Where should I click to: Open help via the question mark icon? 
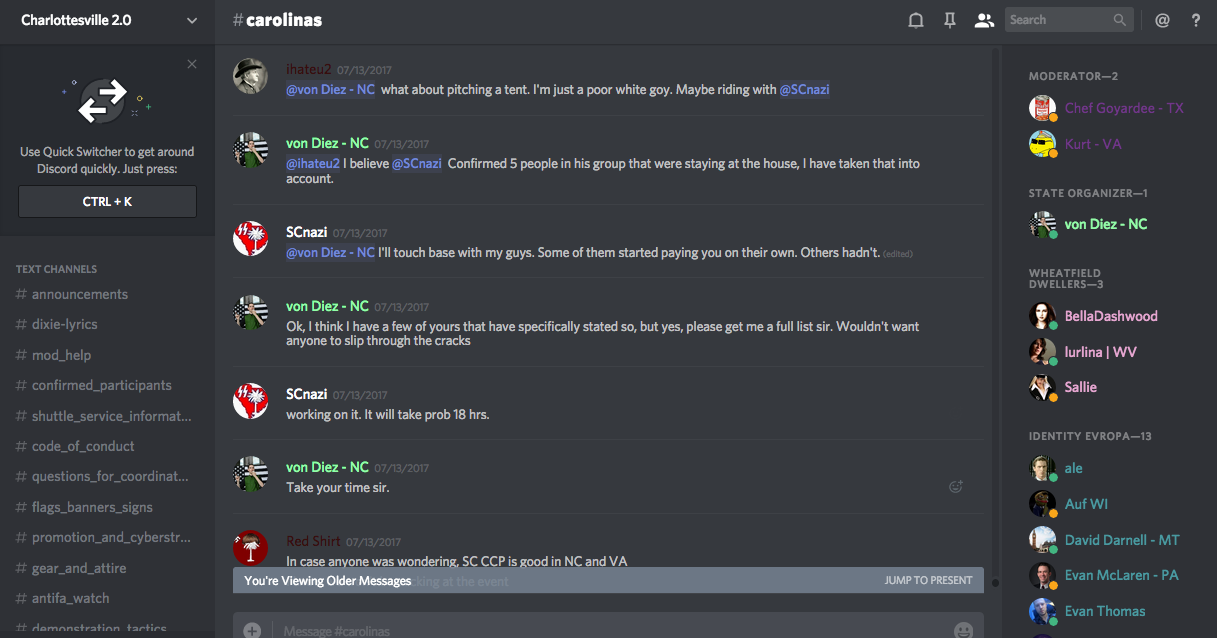1195,20
